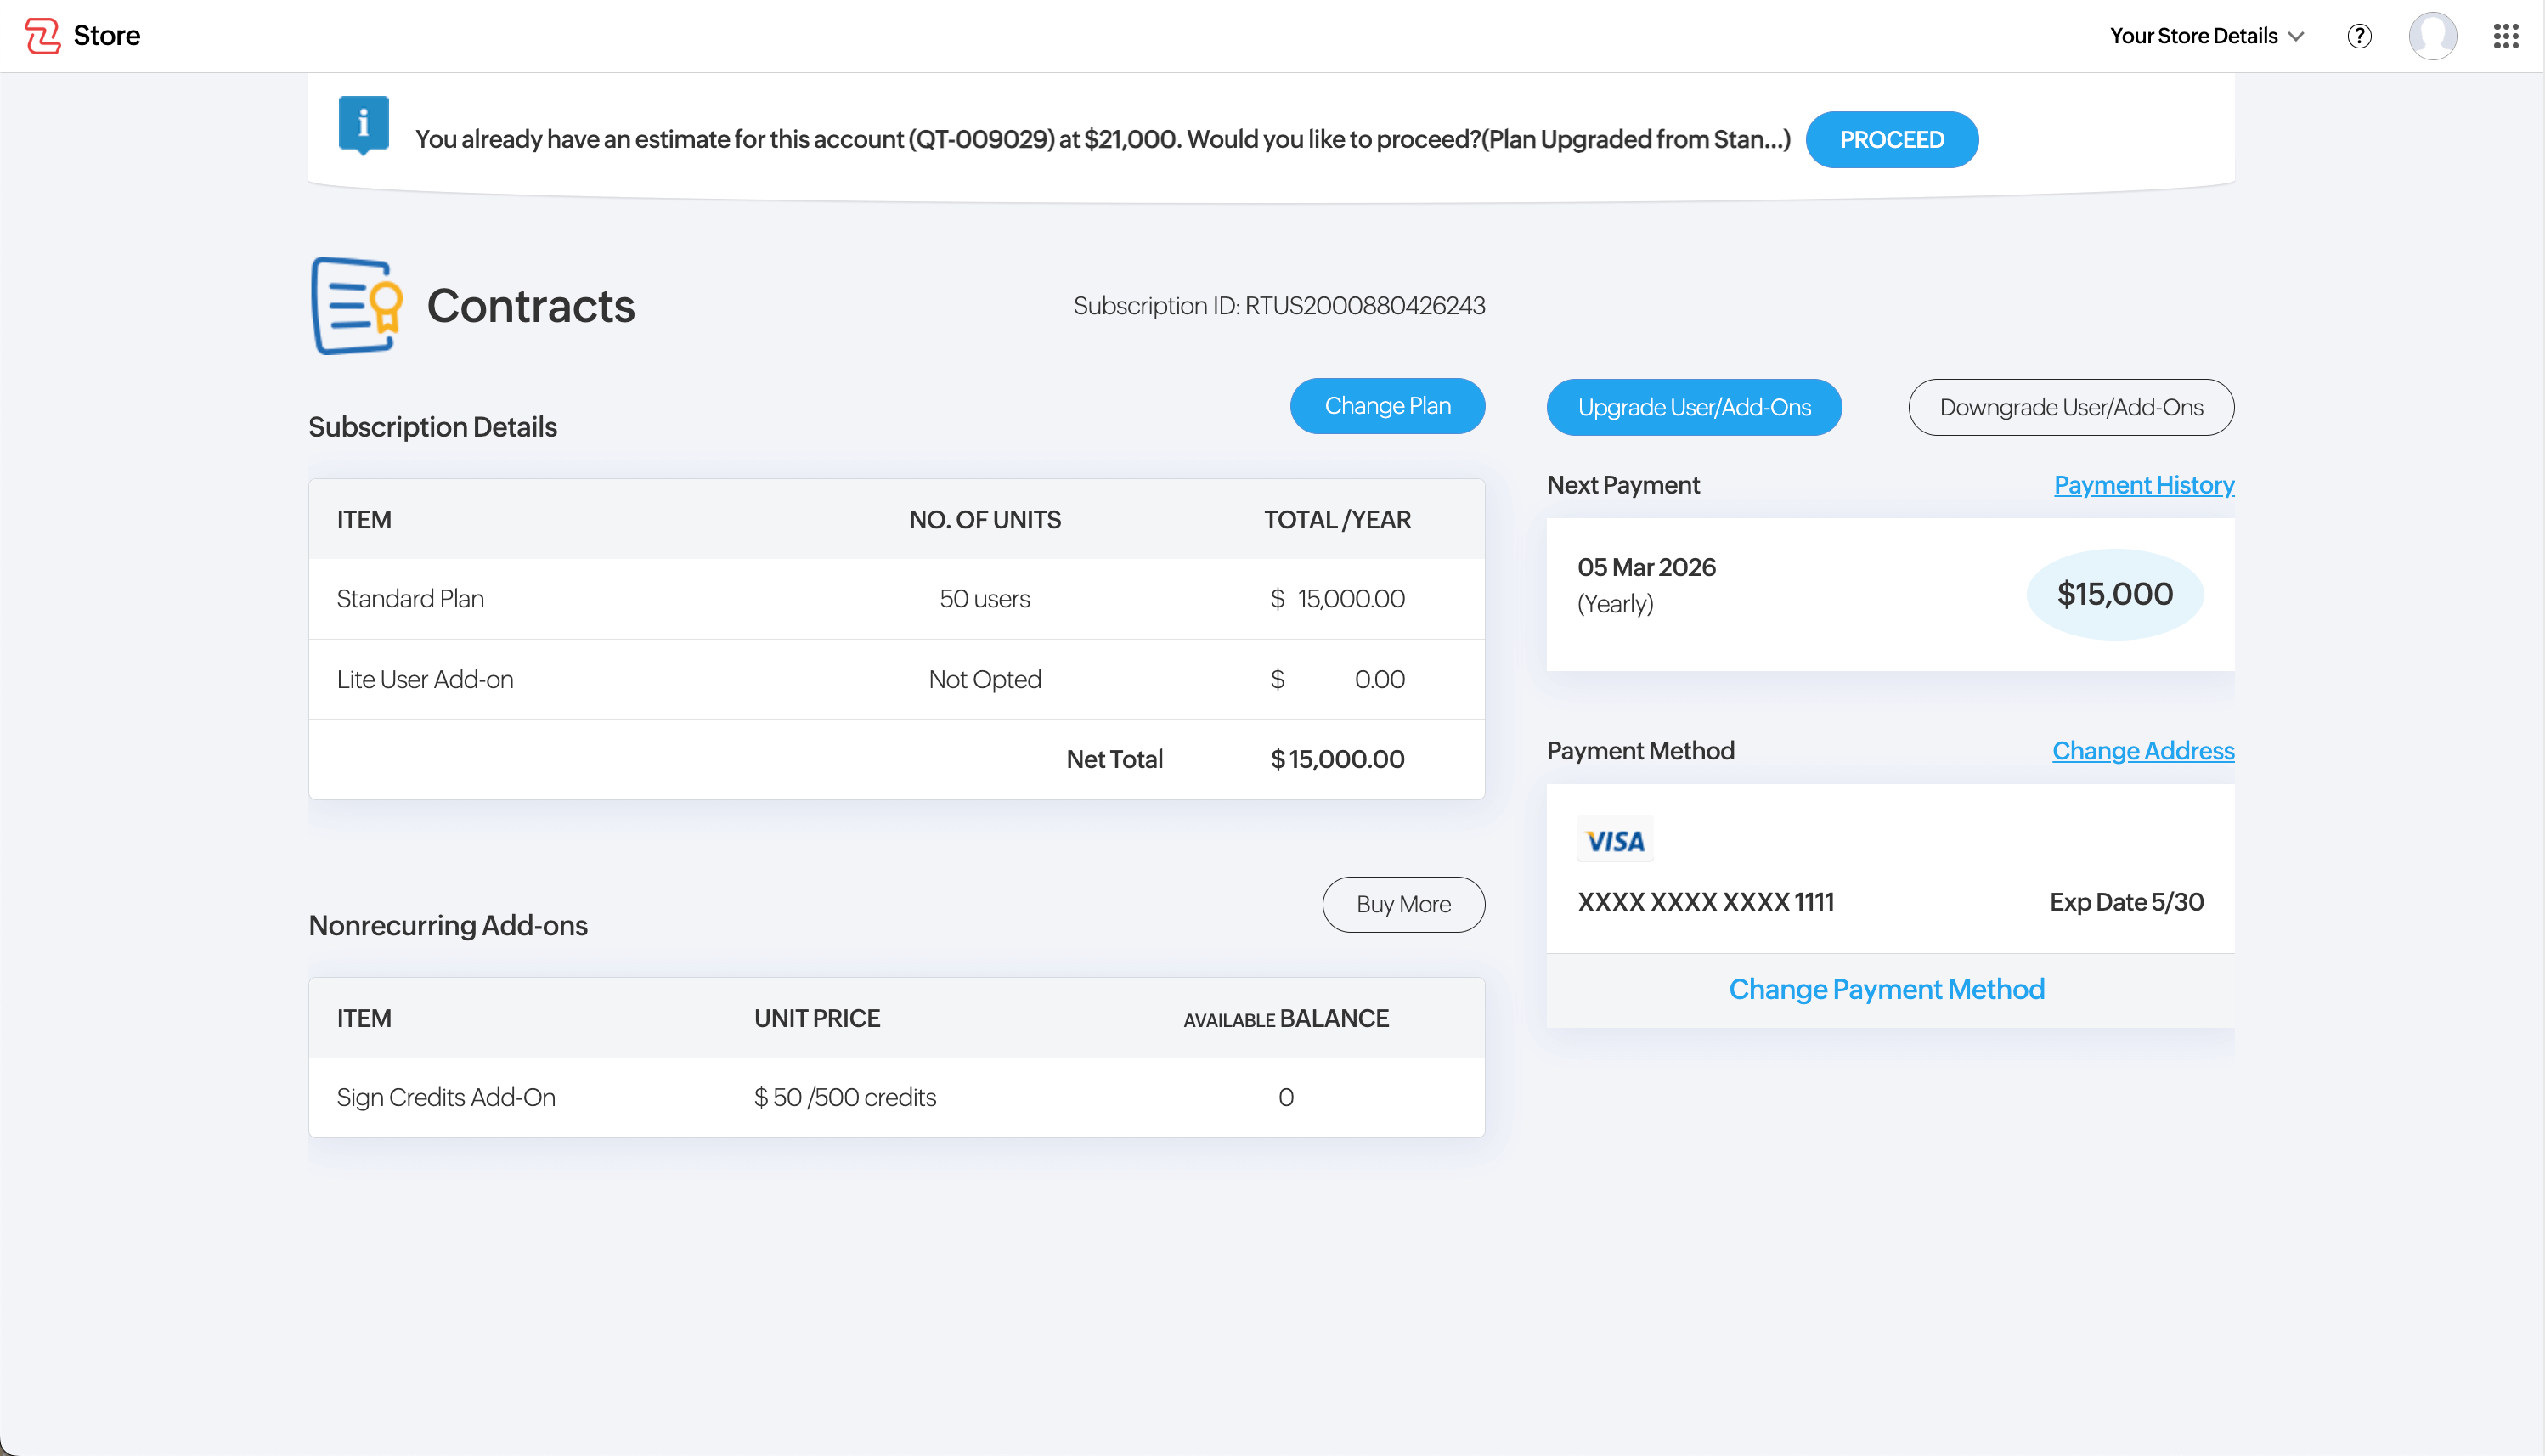Click the $15,000 next payment badge
2545x1456 pixels.
[x=2114, y=594]
